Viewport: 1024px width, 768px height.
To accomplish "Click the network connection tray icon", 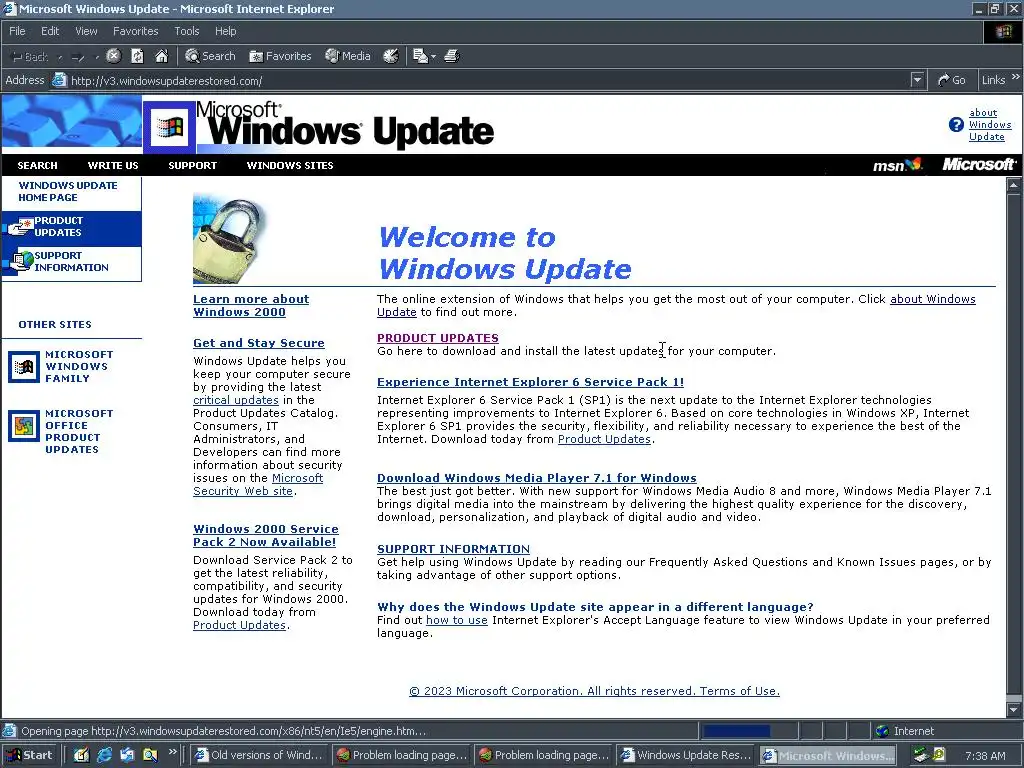I will (x=921, y=755).
